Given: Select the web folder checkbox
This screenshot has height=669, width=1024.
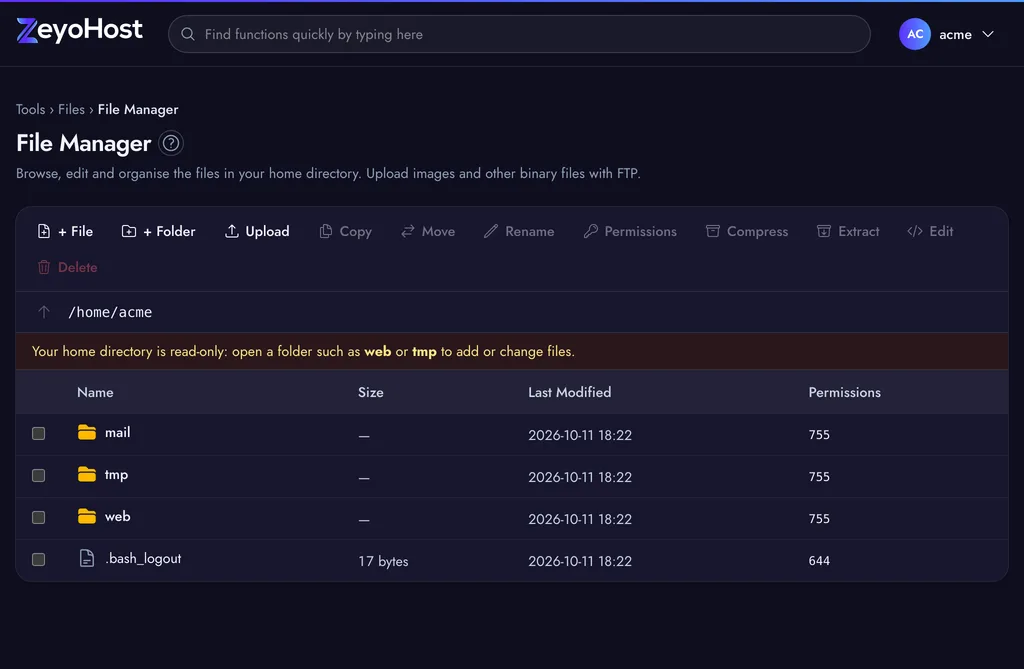Looking at the screenshot, I should [39, 517].
